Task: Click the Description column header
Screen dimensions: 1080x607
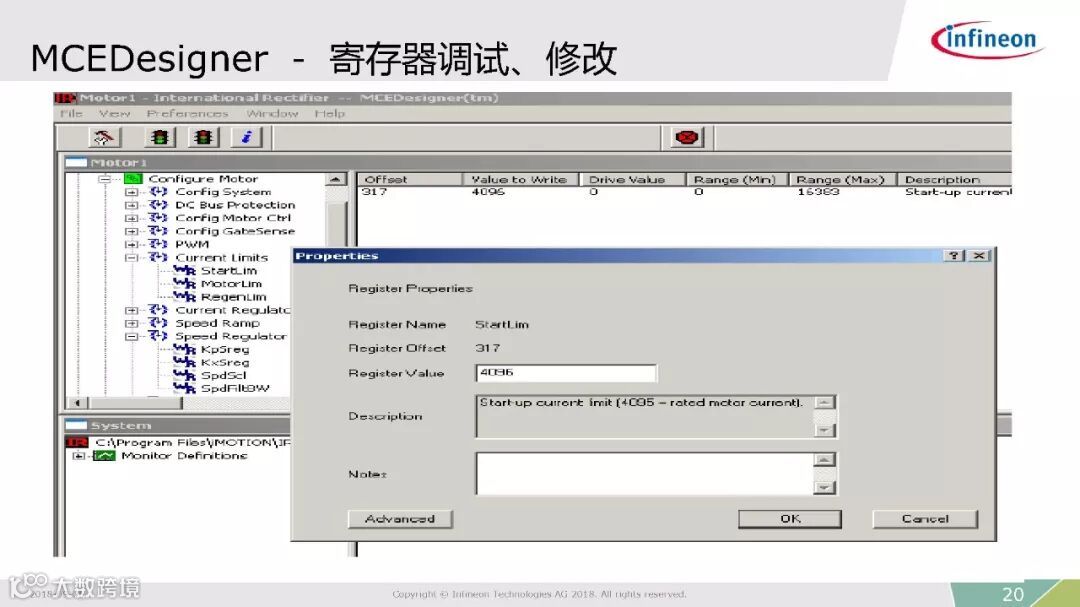Action: tap(955, 180)
